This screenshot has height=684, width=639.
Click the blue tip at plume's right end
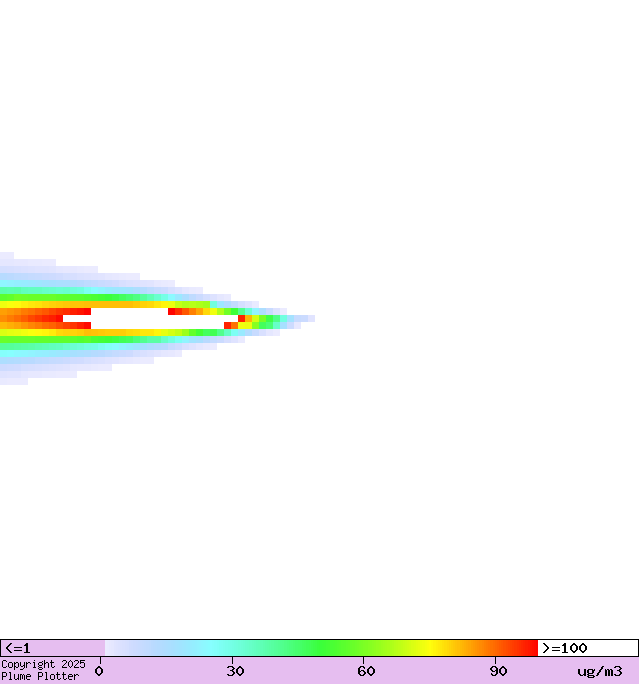[310, 318]
